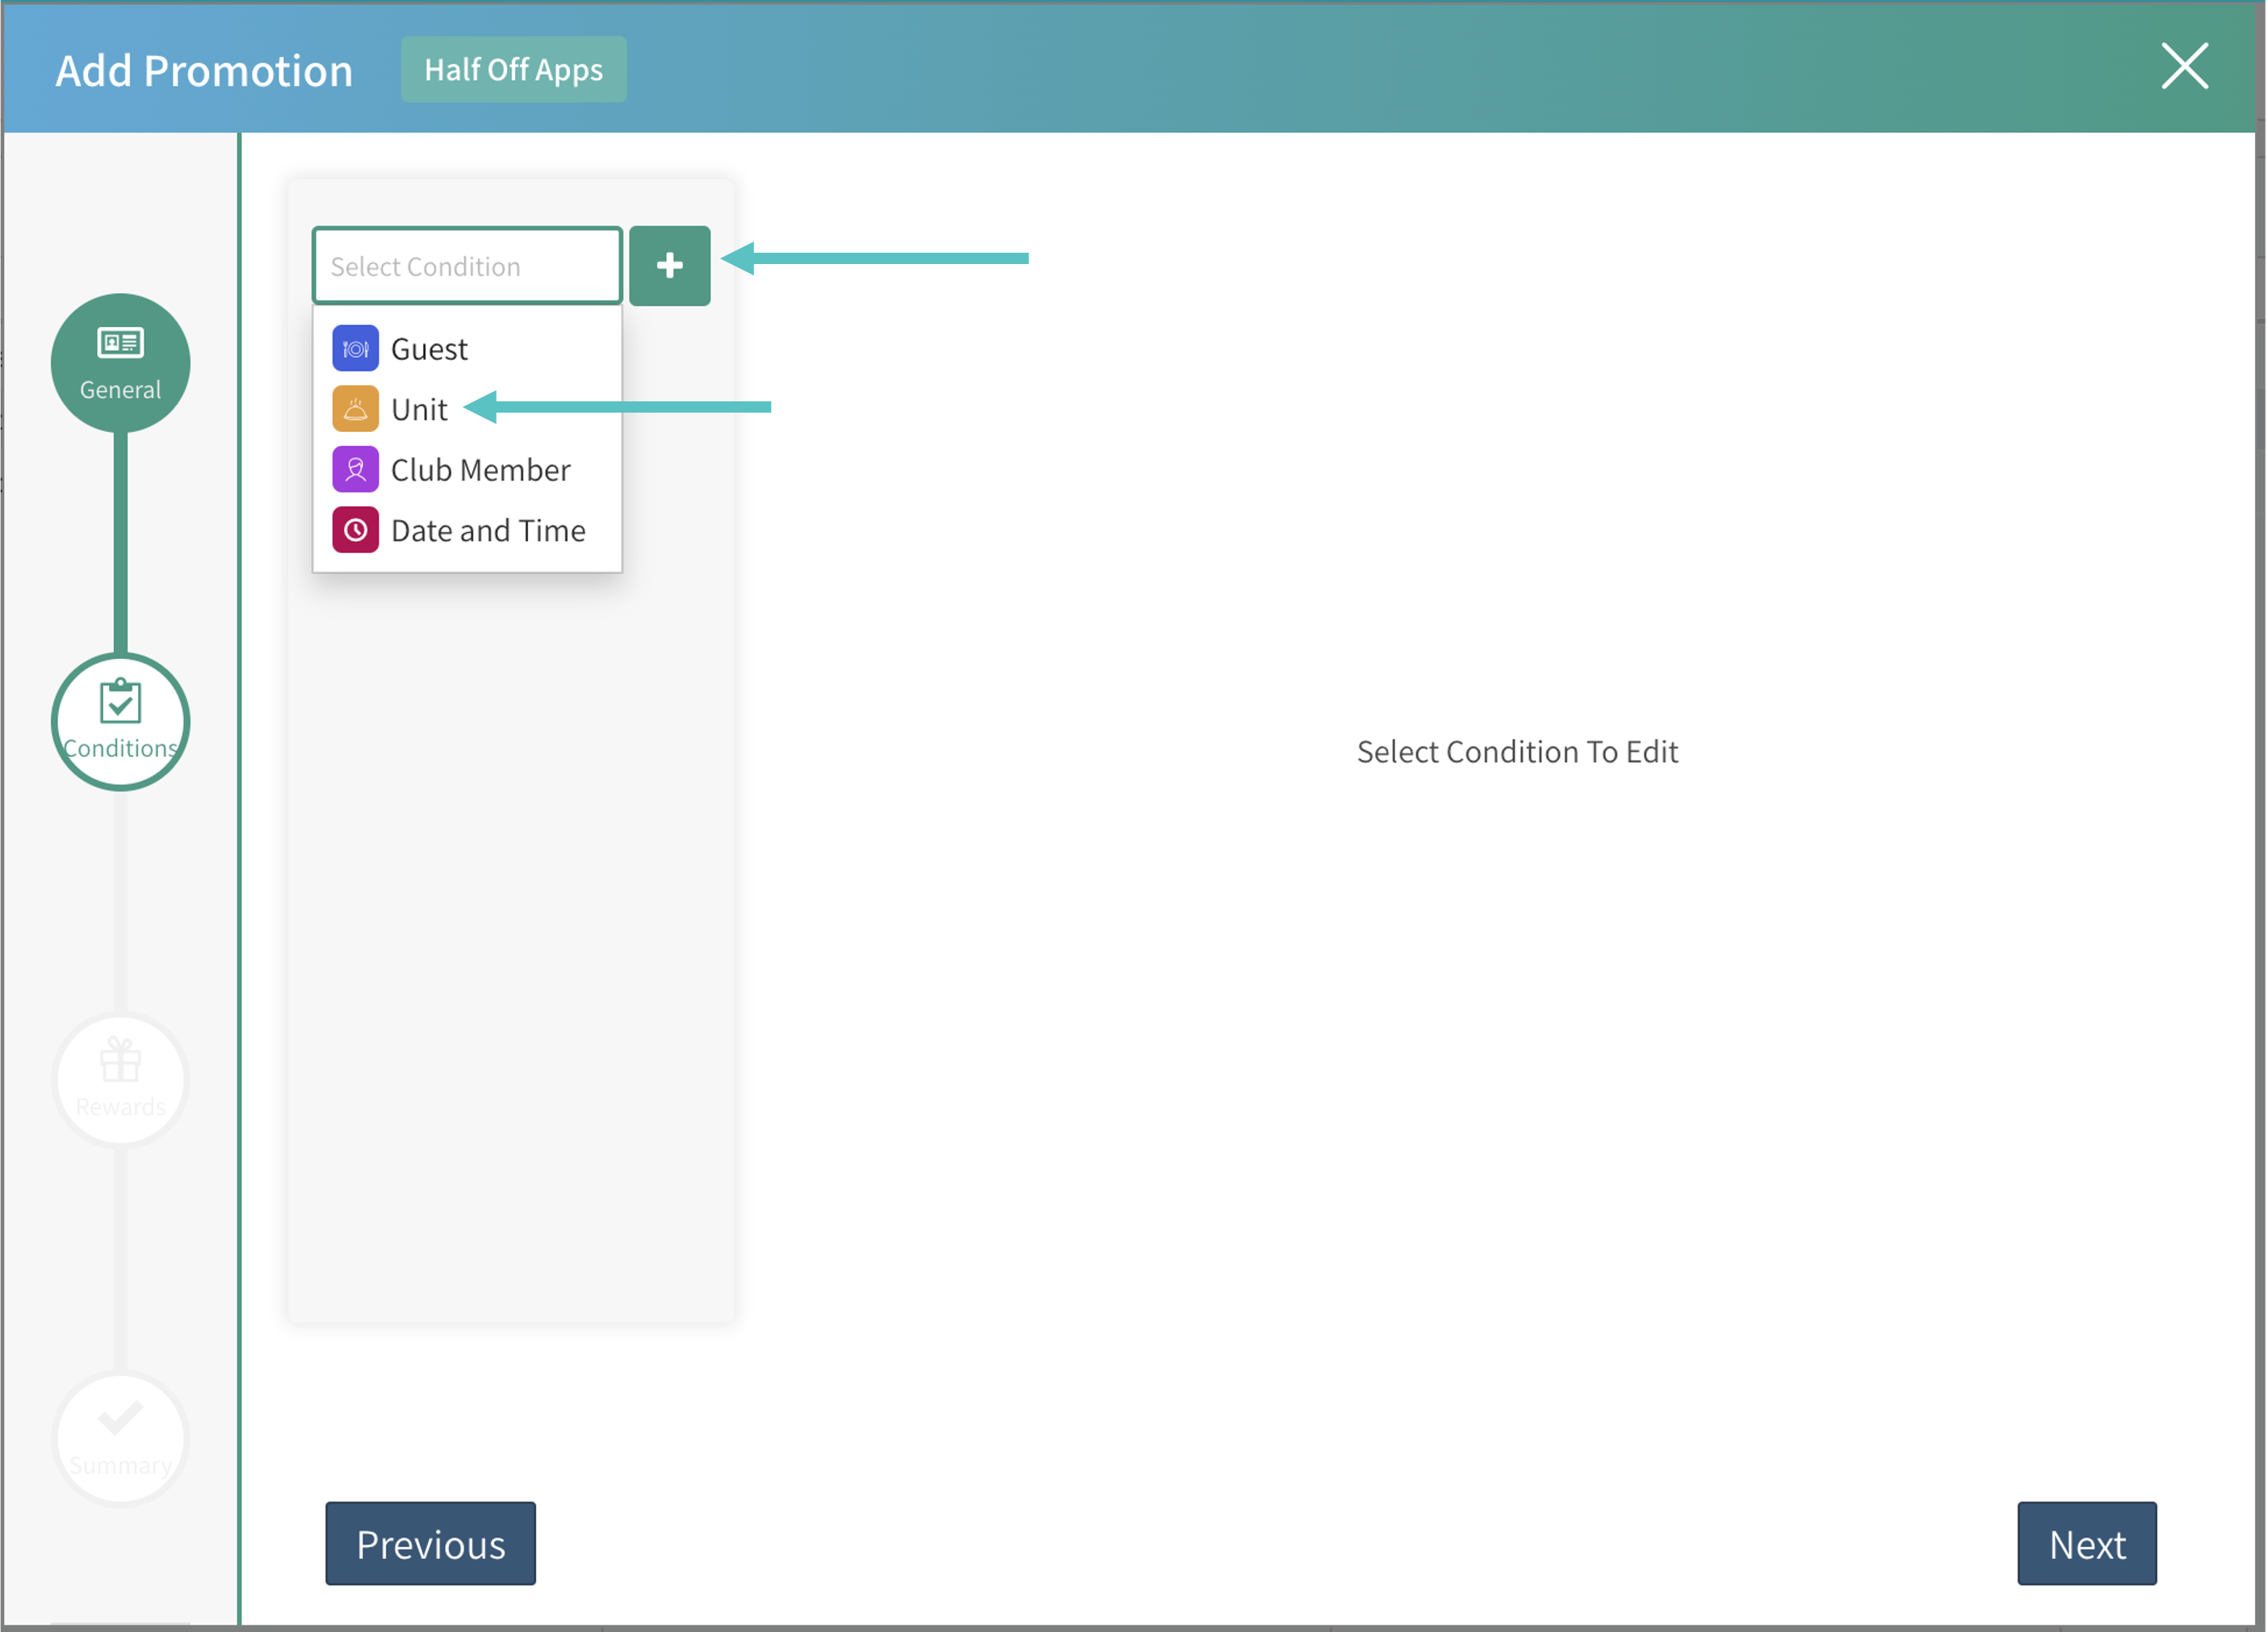
Task: Click the Select Condition To Edit placeholder text
Action: (x=1516, y=751)
